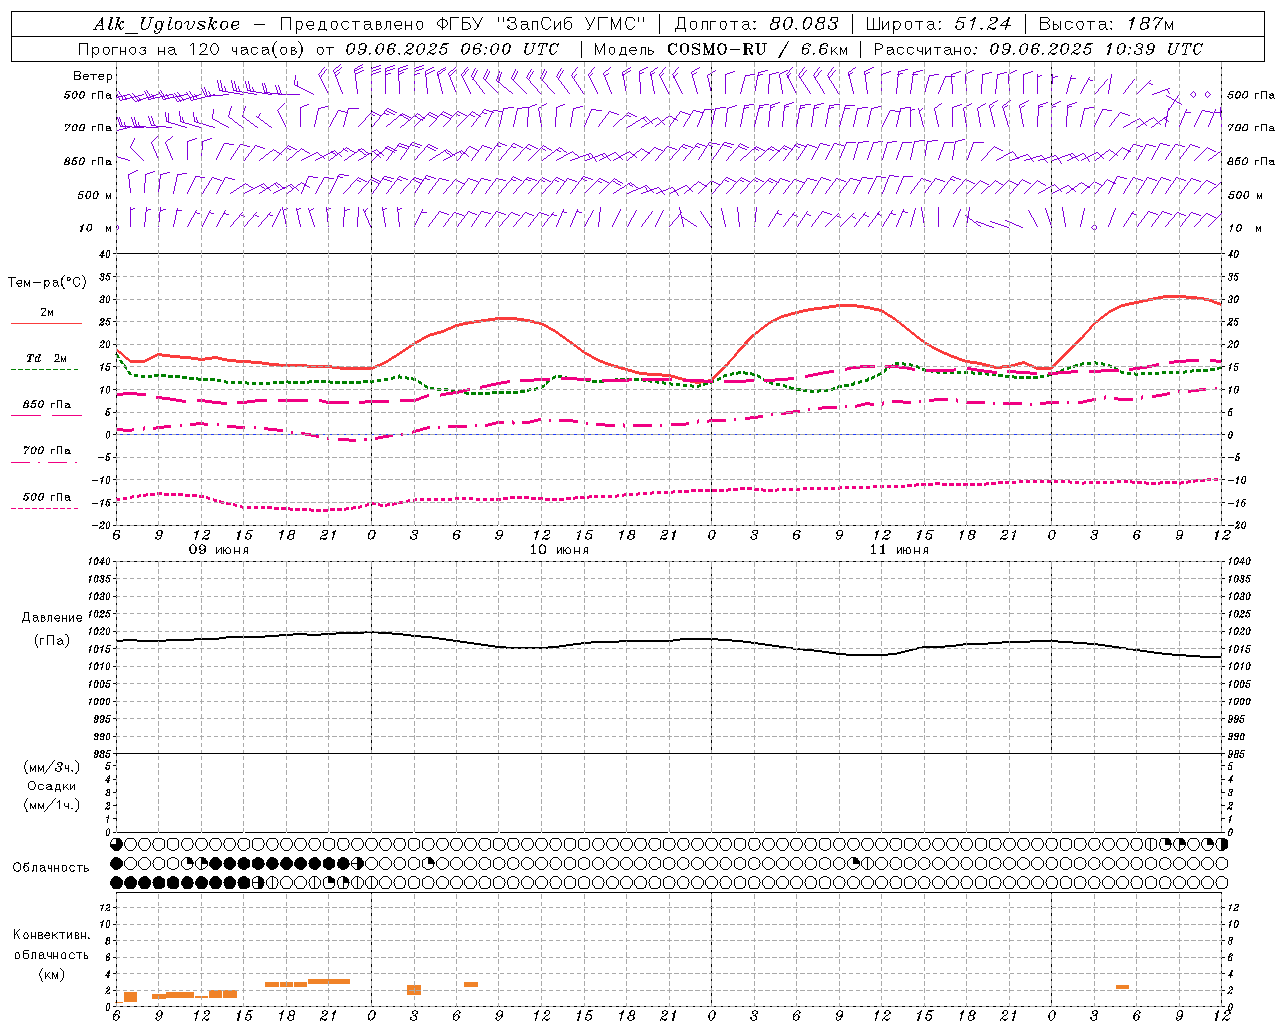Click the 11 июня date label
This screenshot has height=1024, width=1280.
coord(899,550)
